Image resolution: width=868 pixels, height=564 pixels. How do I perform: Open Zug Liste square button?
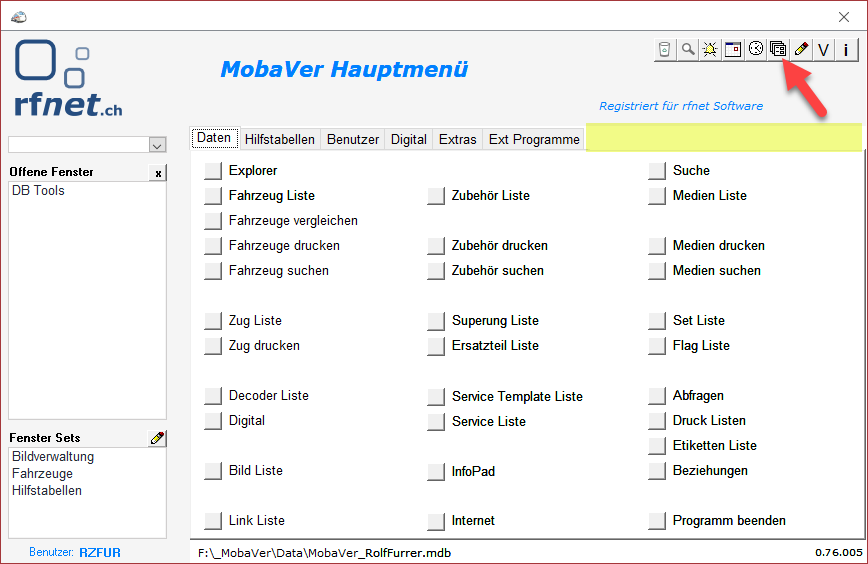213,321
